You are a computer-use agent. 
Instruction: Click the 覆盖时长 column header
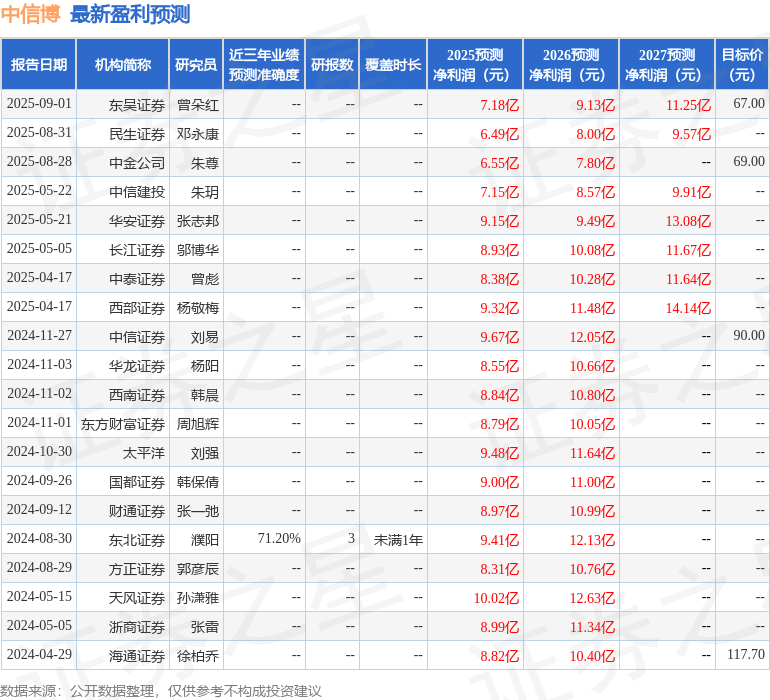(x=393, y=65)
